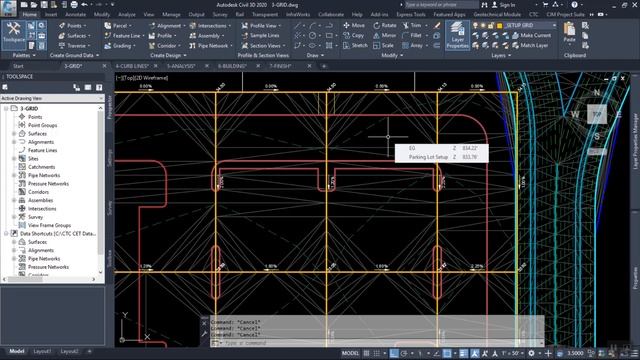This screenshot has width=640, height=360.
Task: Toggle snap mode in status bar
Action: tap(377, 353)
